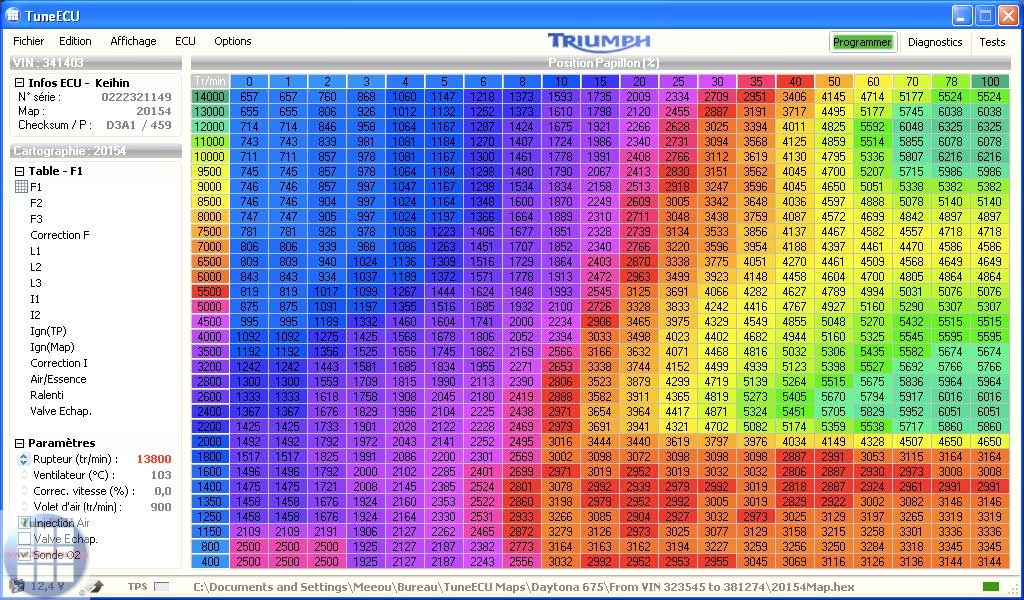
Task: Switch to Diagnostics view
Action: click(x=935, y=42)
